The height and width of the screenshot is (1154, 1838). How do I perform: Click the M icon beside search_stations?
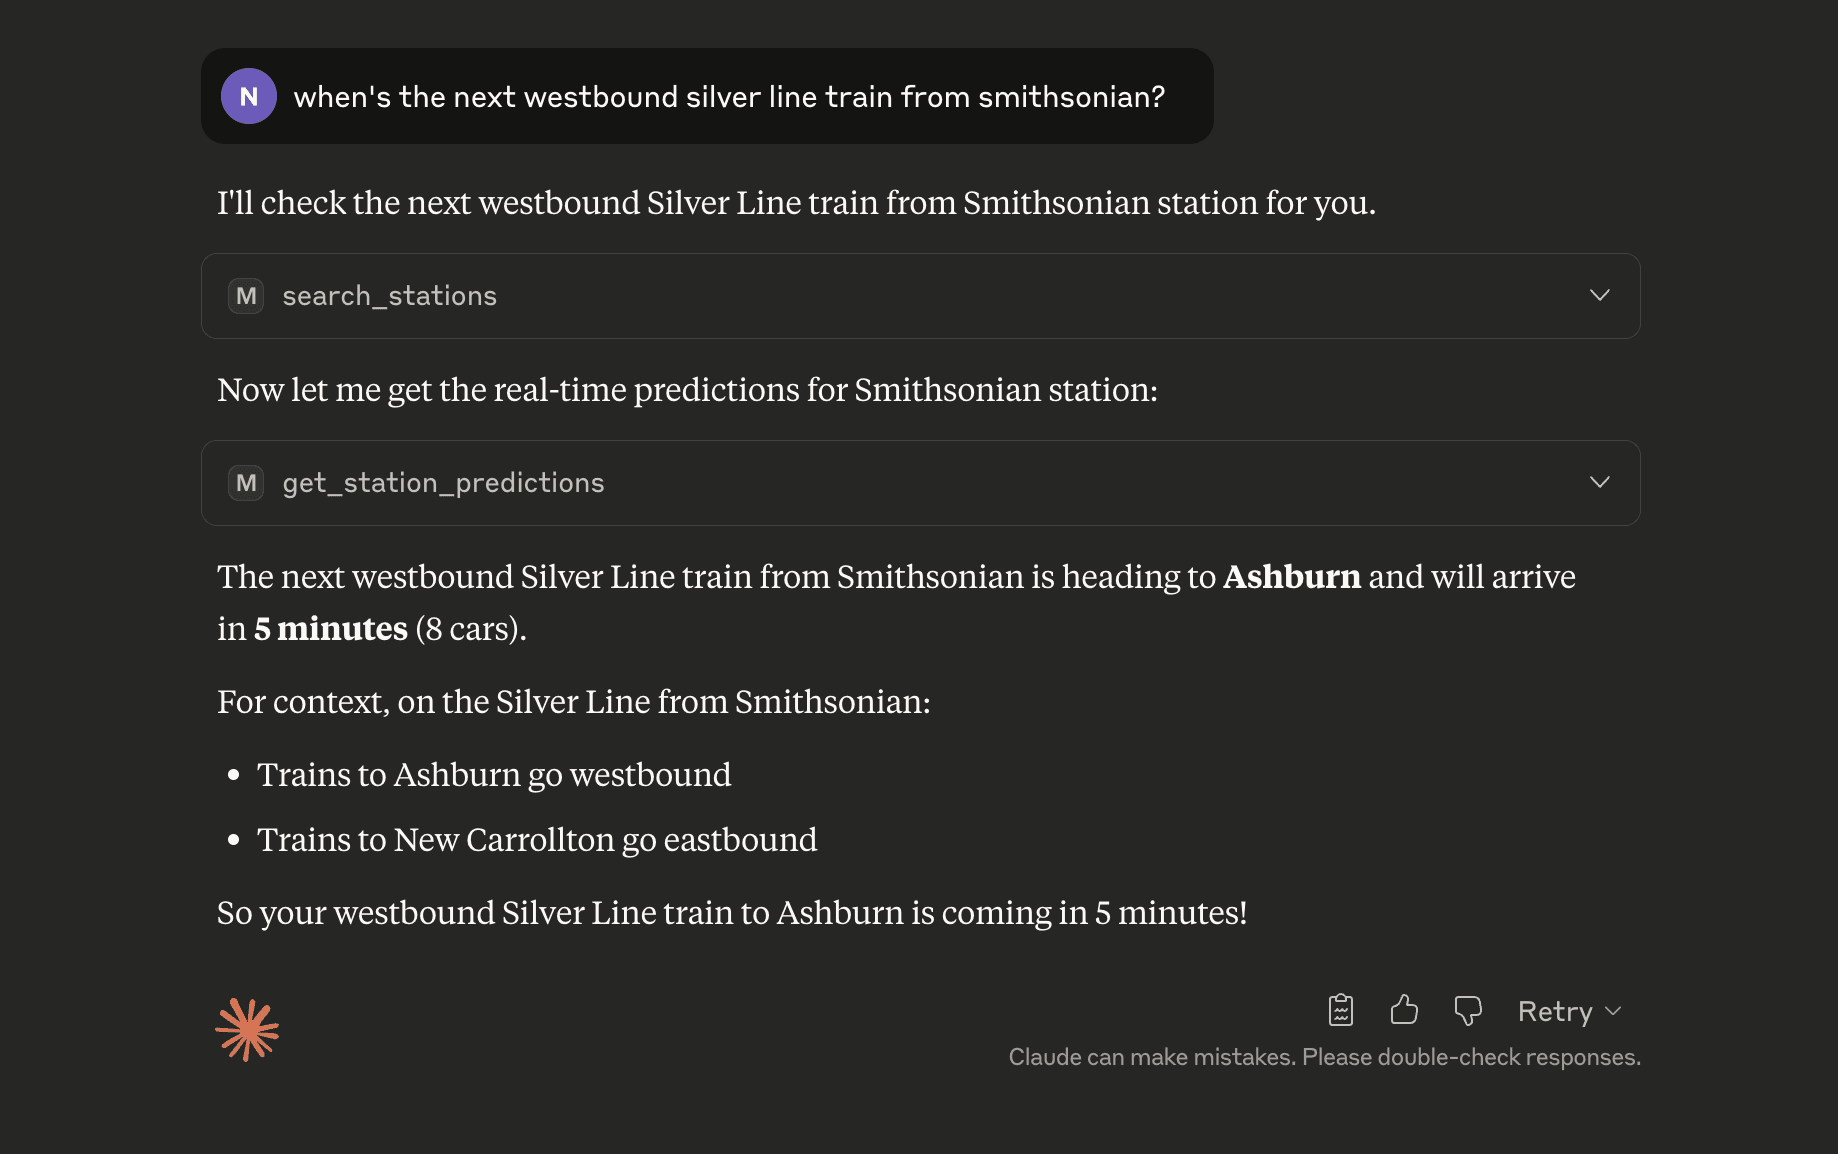(246, 296)
